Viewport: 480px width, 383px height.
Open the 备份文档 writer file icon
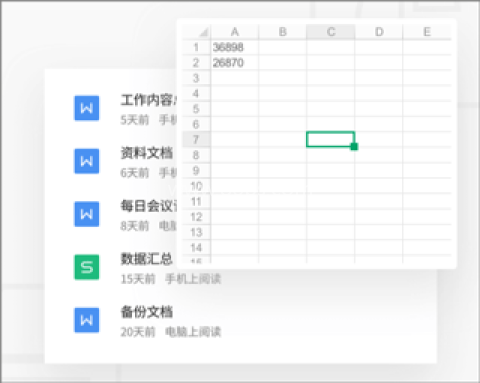pos(86,320)
